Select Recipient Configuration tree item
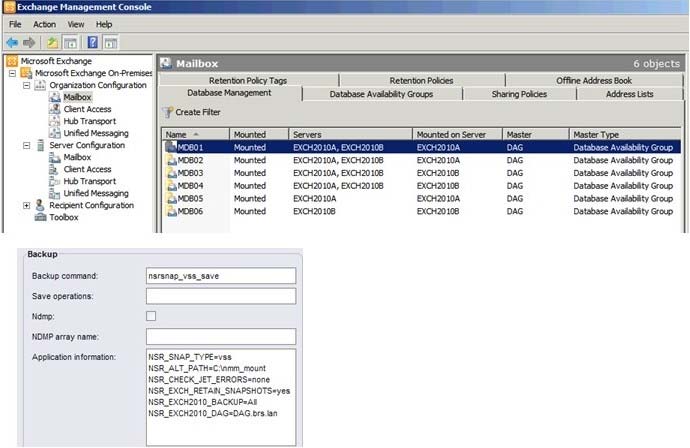Viewport: 690px width, 448px height. [x=91, y=205]
